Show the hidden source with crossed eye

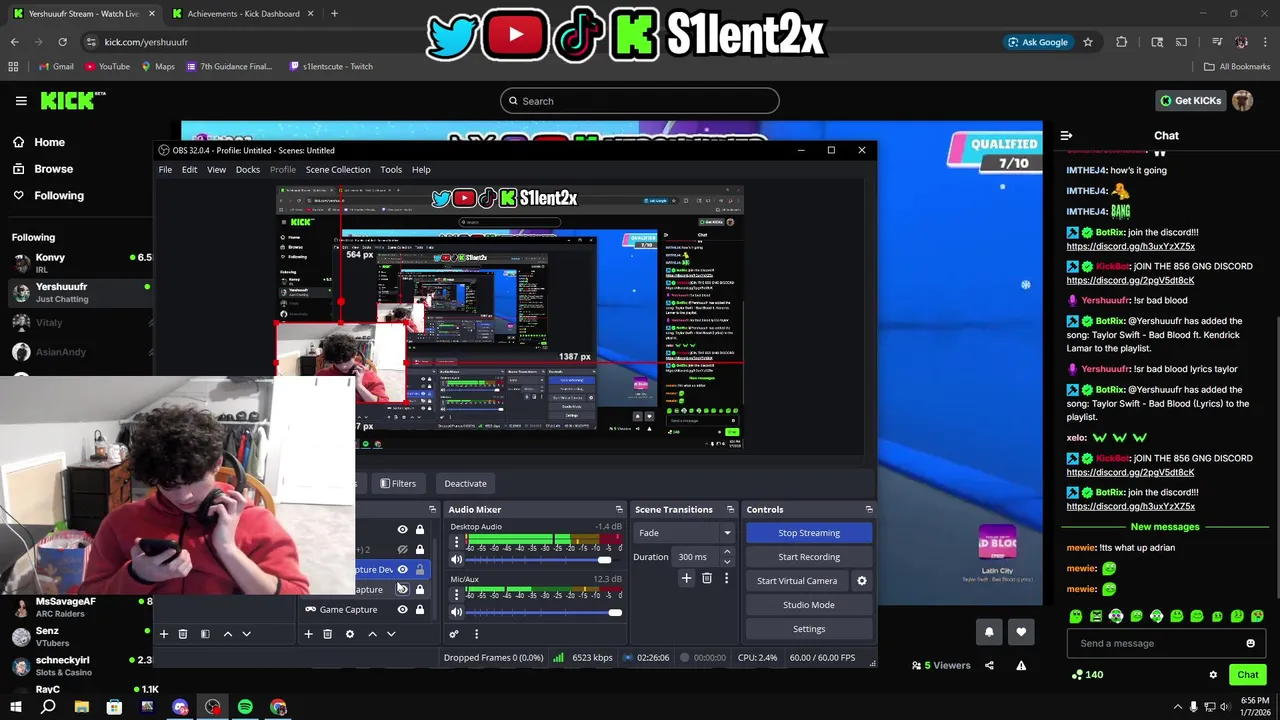coord(403,550)
